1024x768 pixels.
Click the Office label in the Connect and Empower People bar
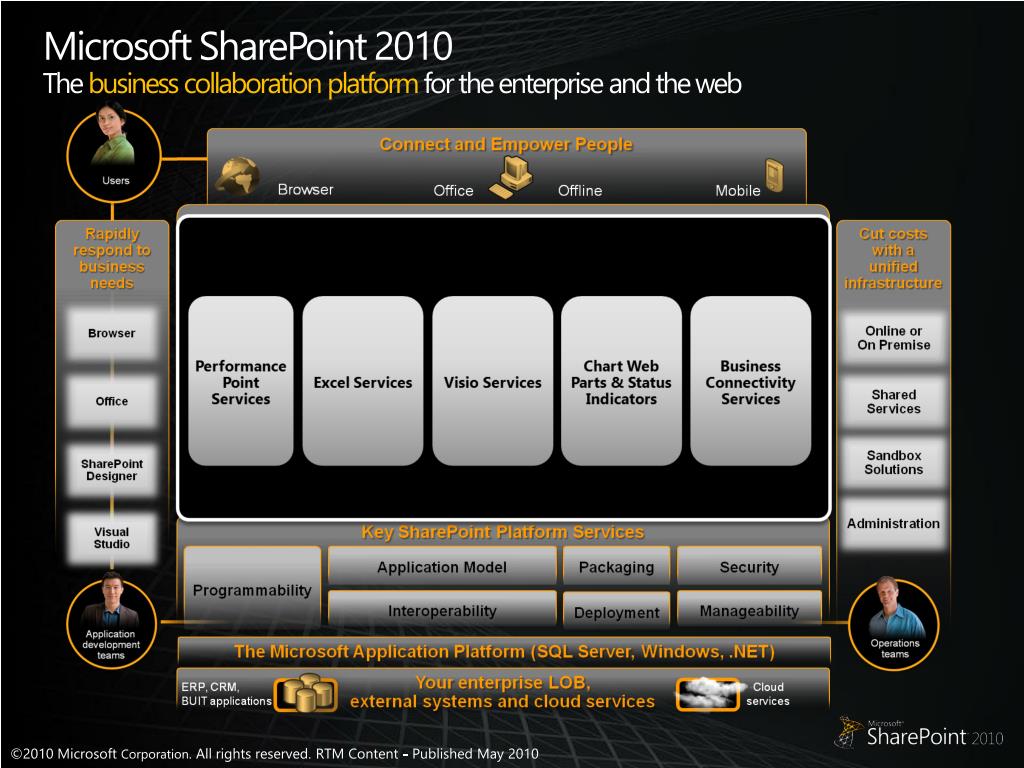coord(453,191)
